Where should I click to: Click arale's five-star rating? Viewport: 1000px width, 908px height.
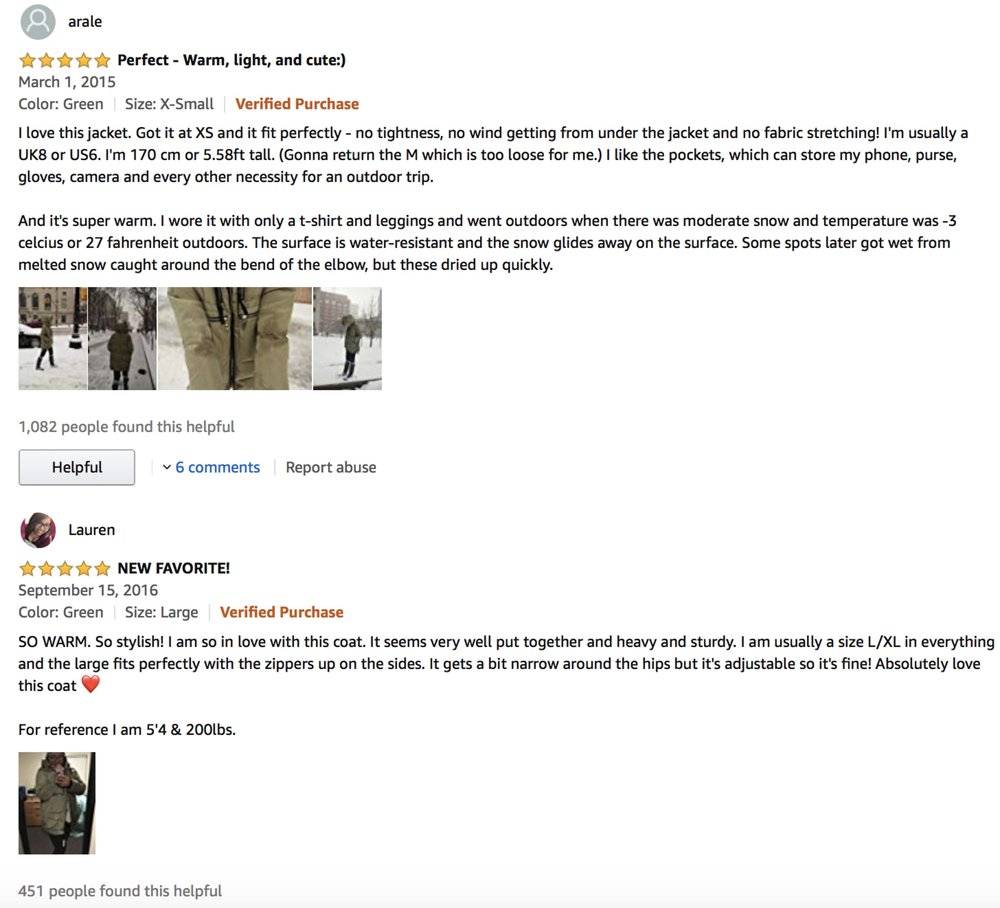pos(64,60)
